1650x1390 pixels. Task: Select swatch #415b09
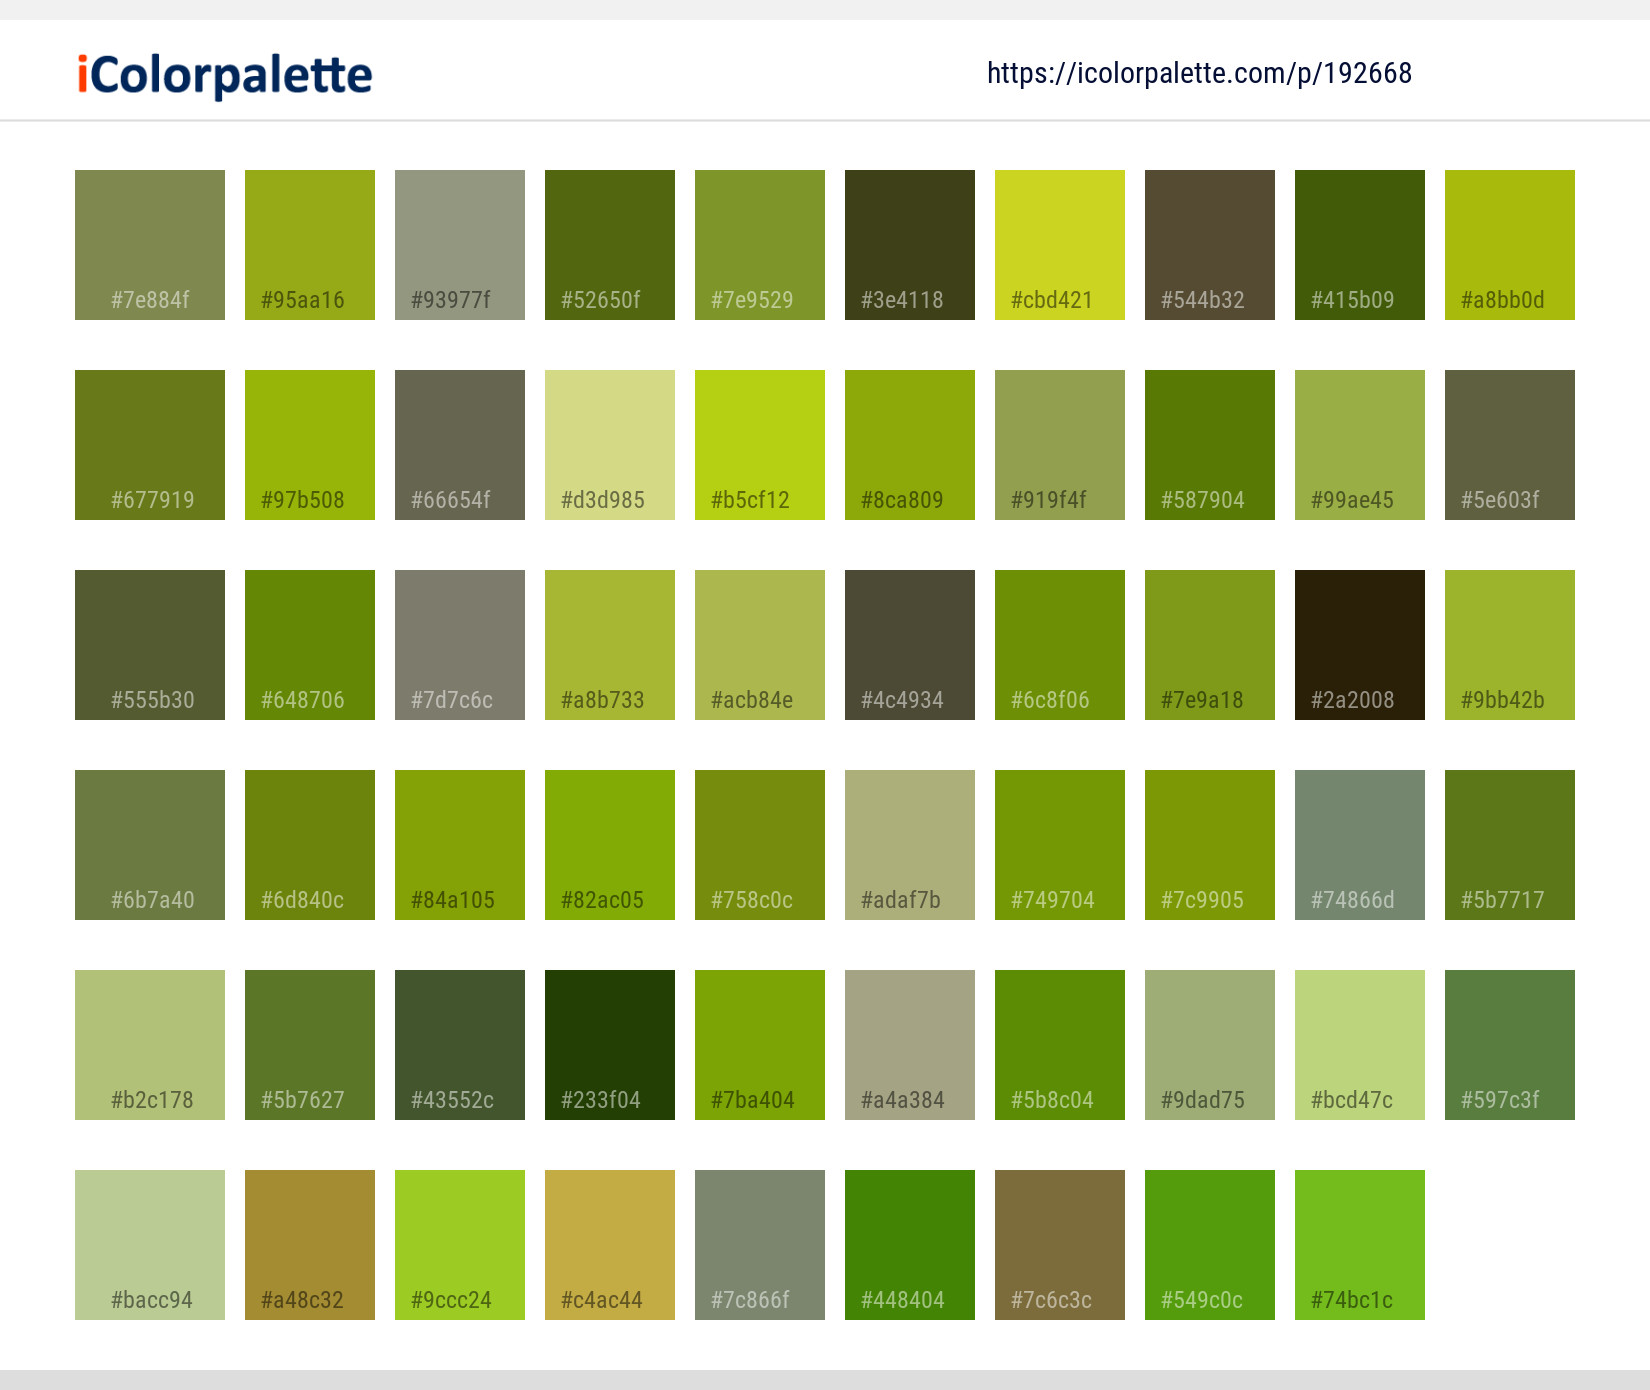(1360, 245)
